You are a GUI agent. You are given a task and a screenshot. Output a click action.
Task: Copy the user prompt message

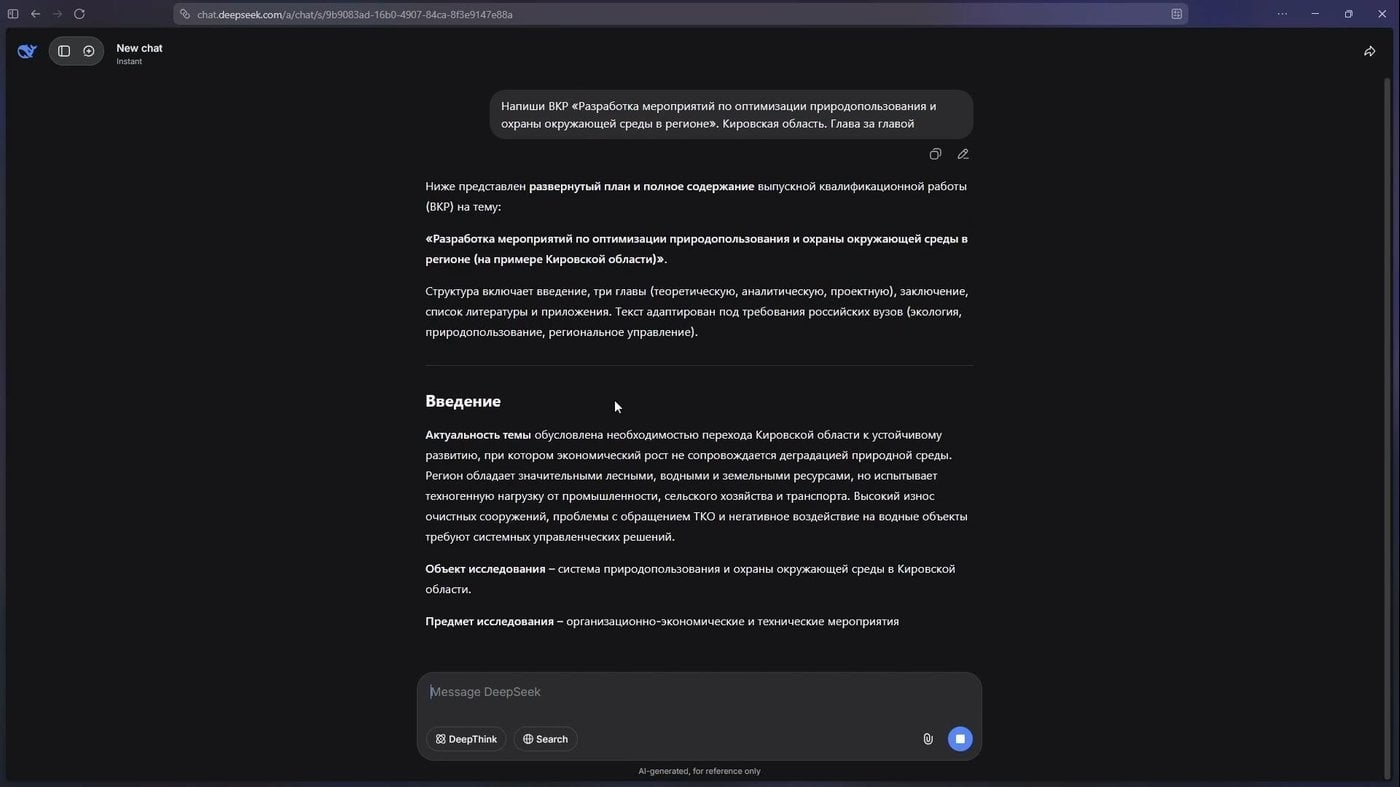click(935, 154)
